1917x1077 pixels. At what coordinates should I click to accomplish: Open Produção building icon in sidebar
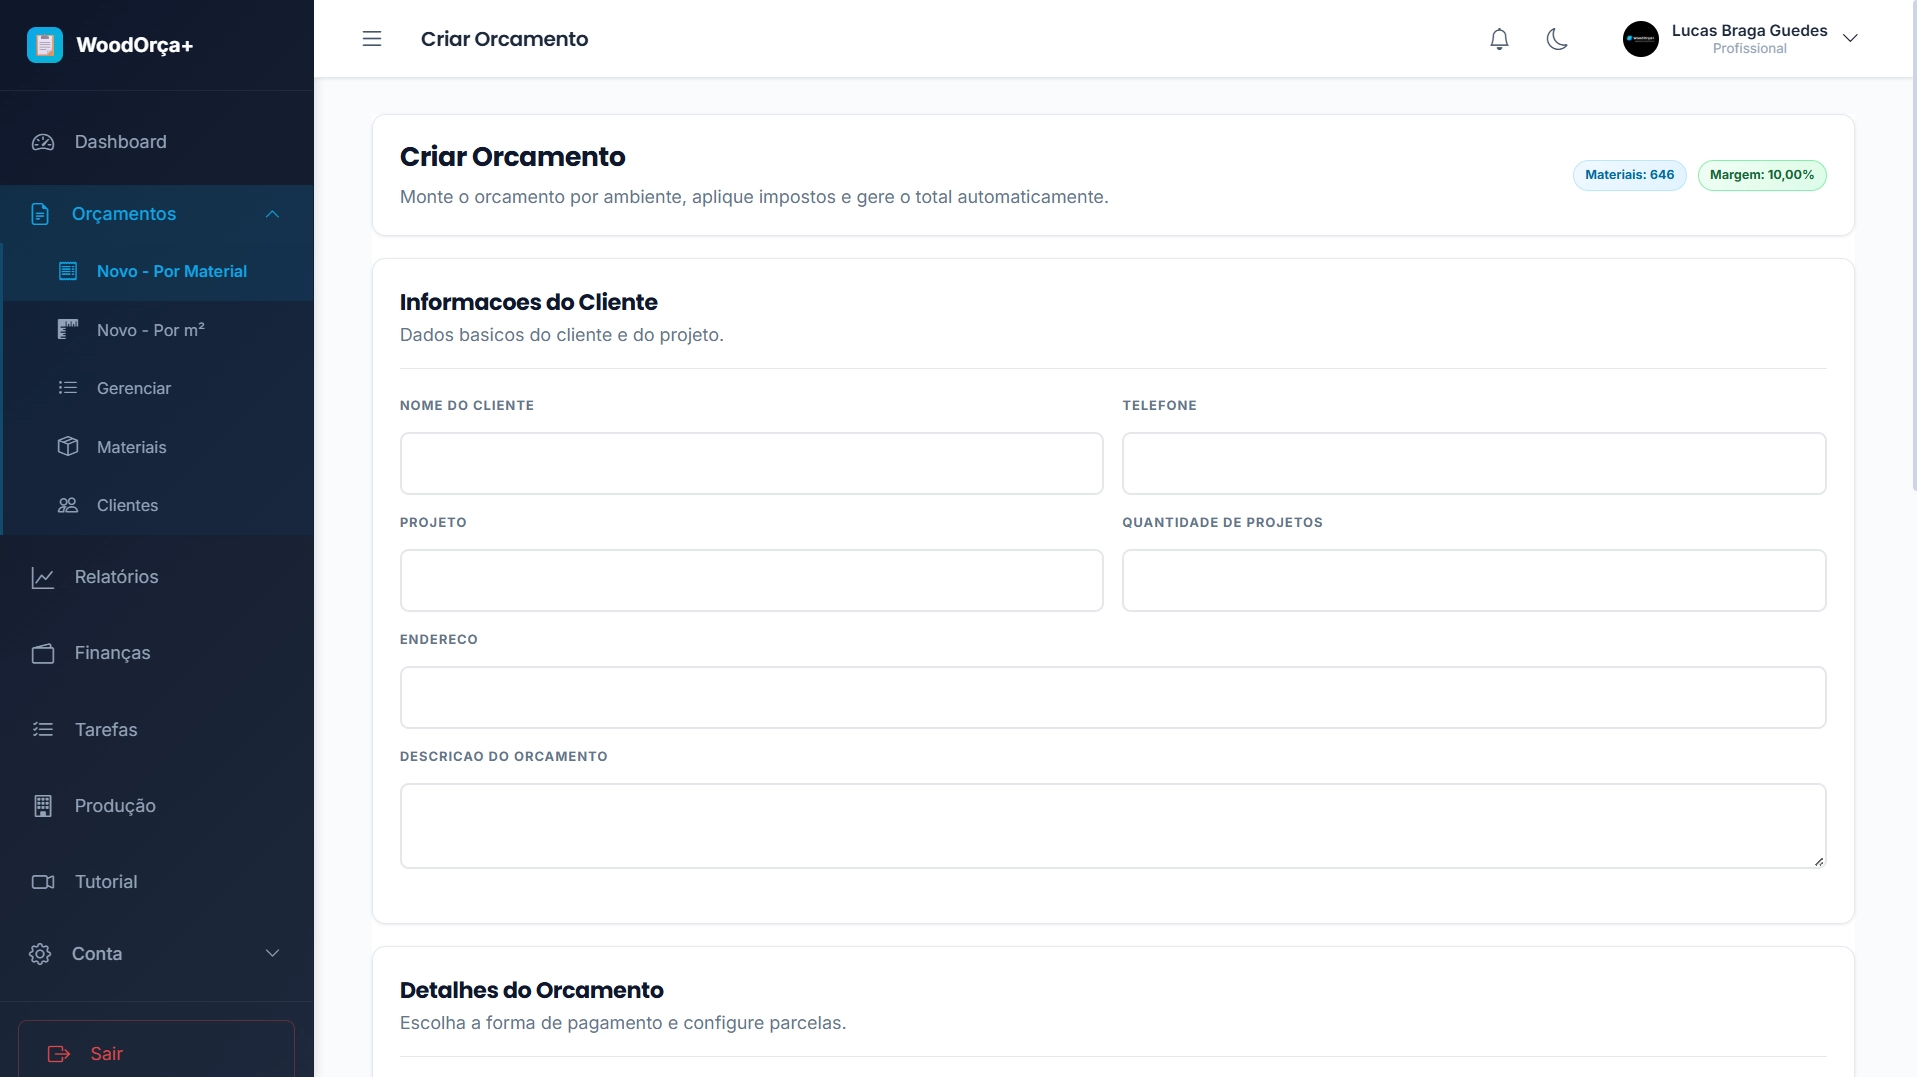click(43, 806)
